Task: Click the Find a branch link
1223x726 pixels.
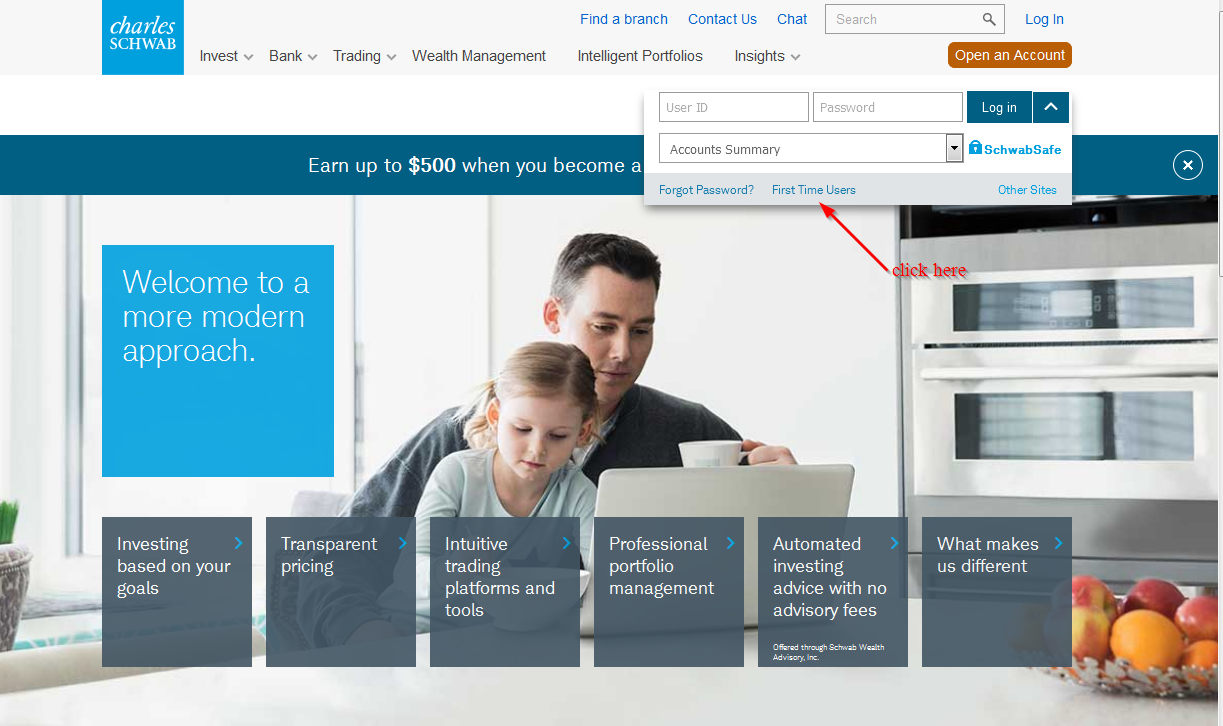Action: (624, 19)
